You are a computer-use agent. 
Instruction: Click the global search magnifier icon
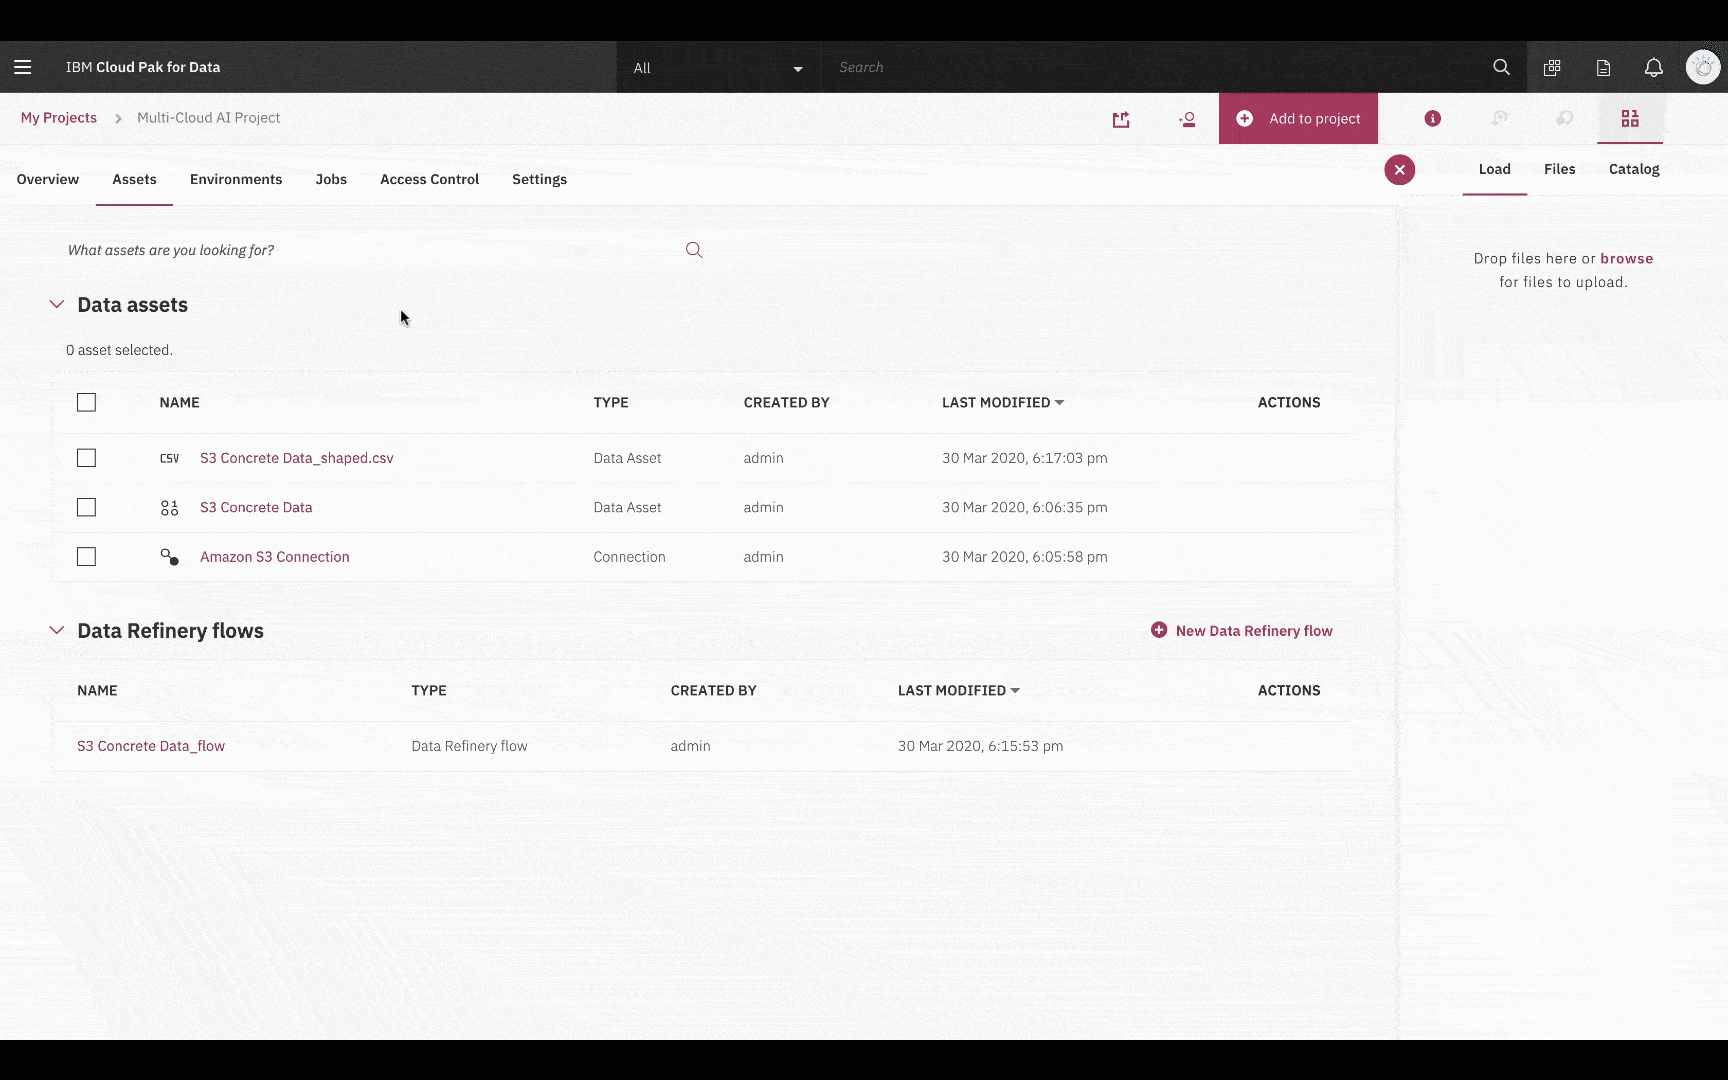tap(1501, 67)
